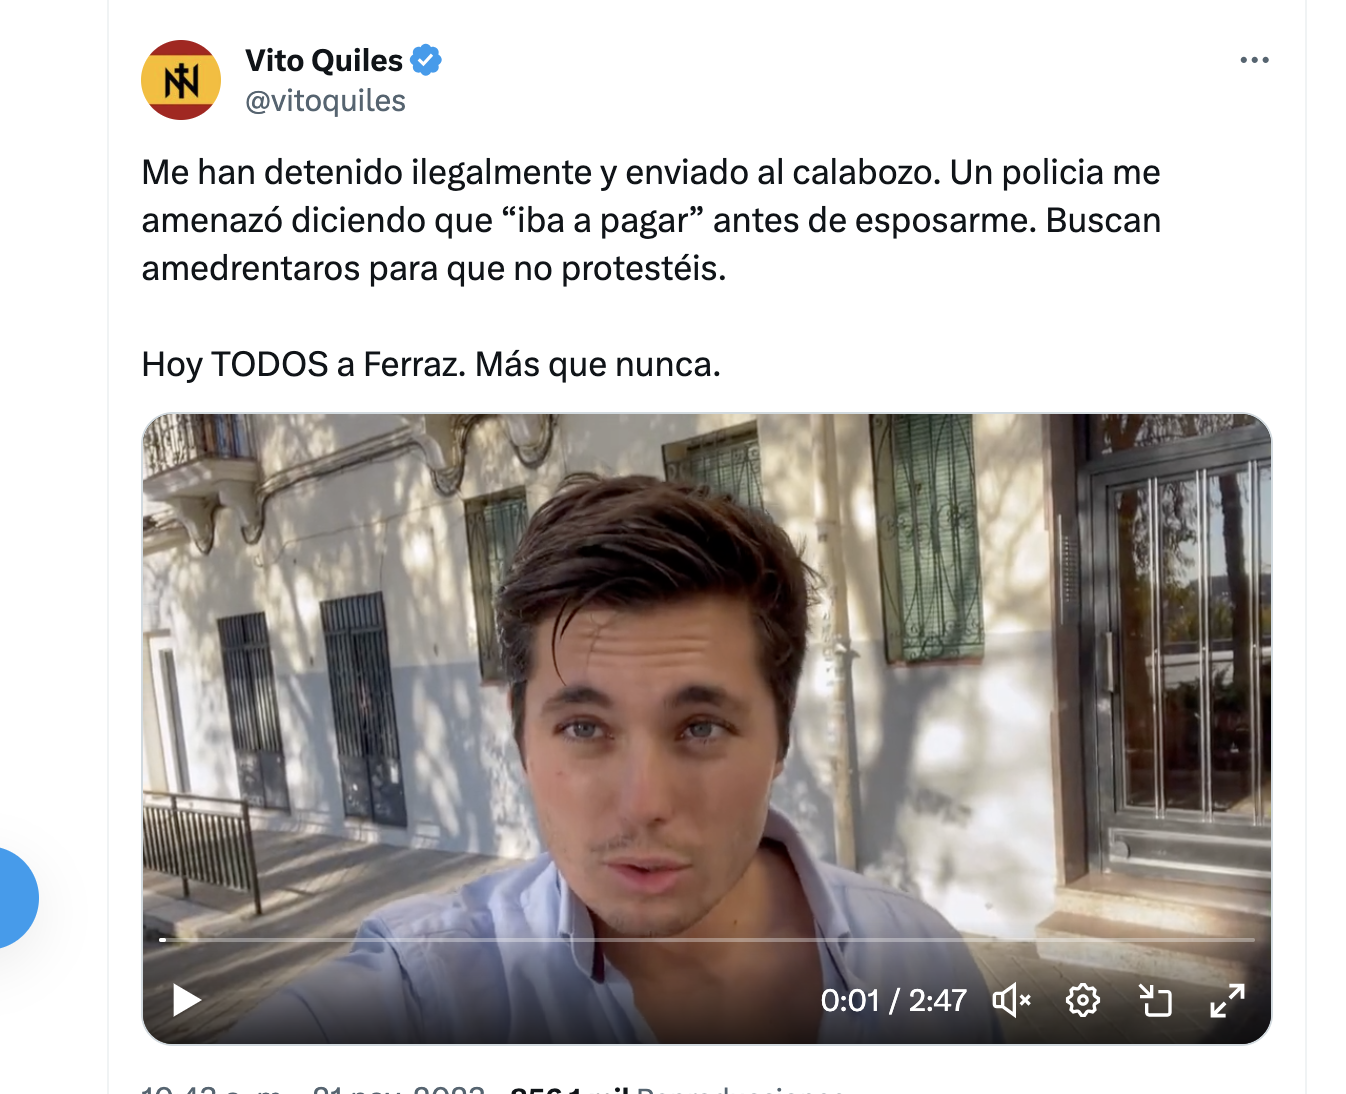
Task: Click the 0:01 / 2:47 time display
Action: click(893, 1000)
